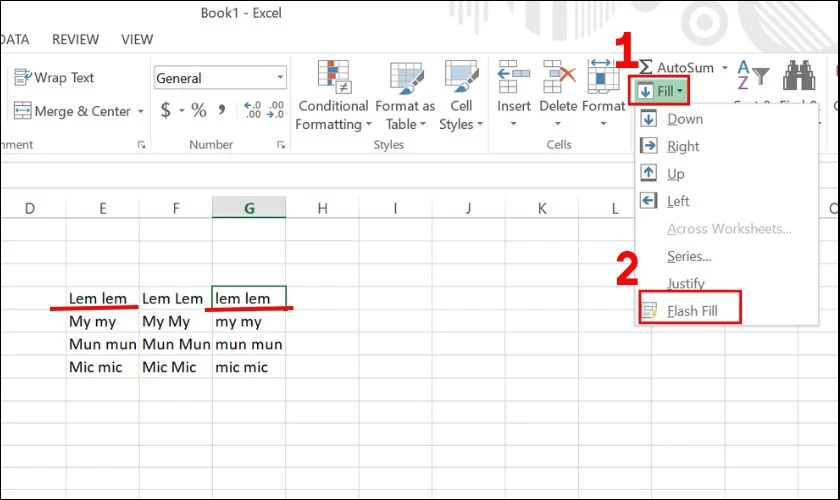The height and width of the screenshot is (500, 840).
Task: Select column G header
Action: [x=249, y=208]
